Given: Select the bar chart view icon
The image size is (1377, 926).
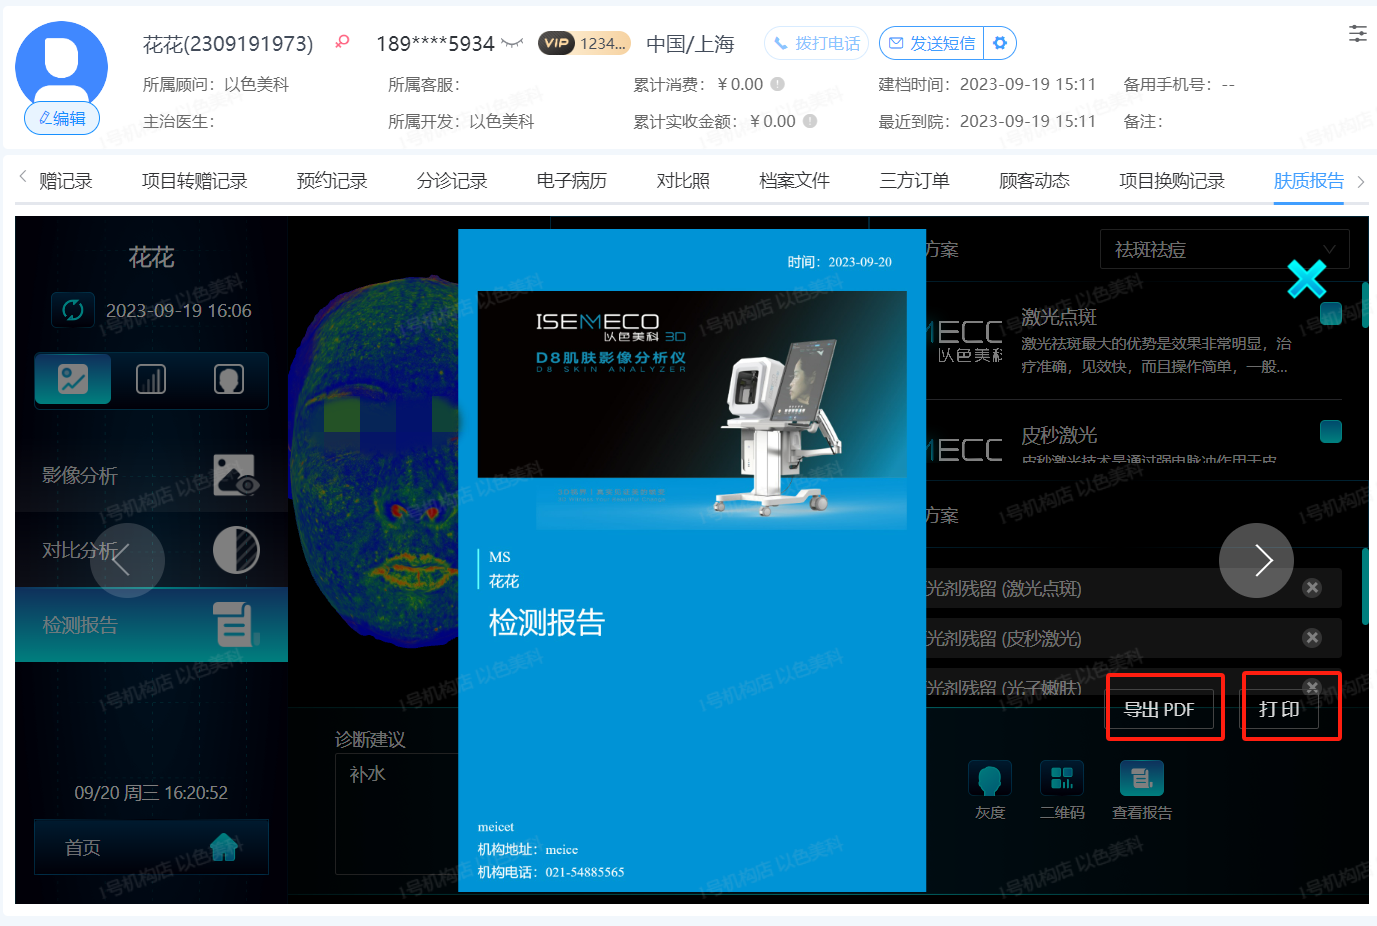Looking at the screenshot, I should click(x=151, y=379).
